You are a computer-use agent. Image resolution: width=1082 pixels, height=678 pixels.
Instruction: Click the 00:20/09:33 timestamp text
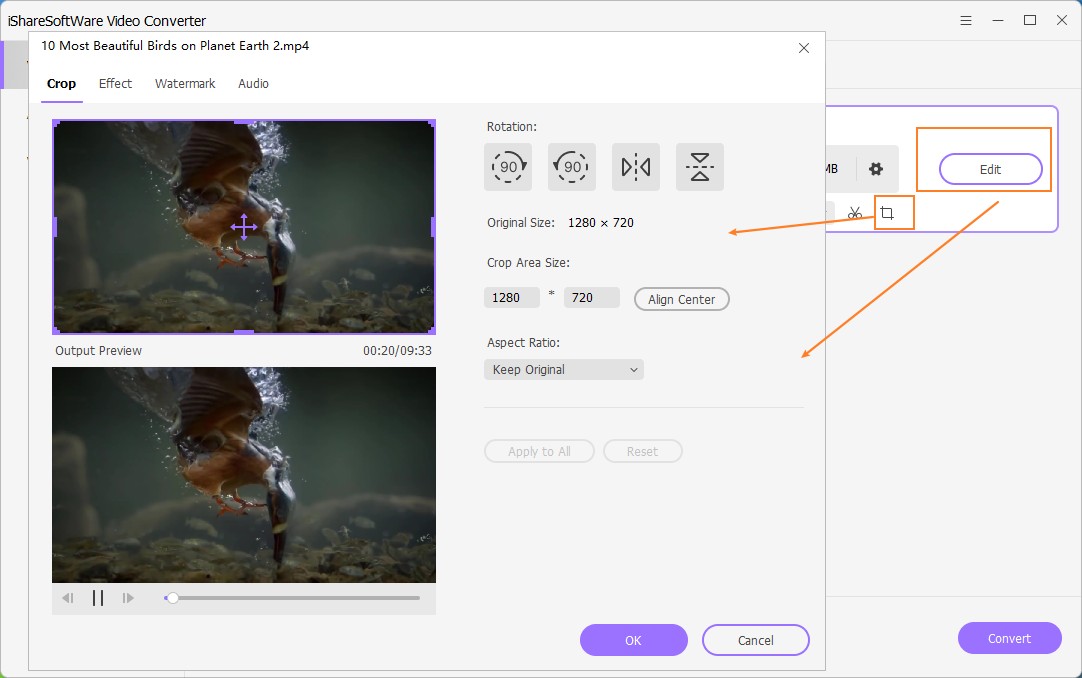click(x=397, y=351)
